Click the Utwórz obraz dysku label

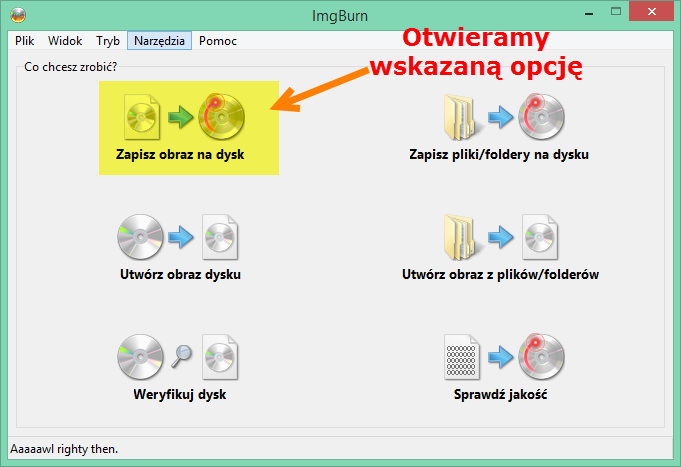coord(180,275)
